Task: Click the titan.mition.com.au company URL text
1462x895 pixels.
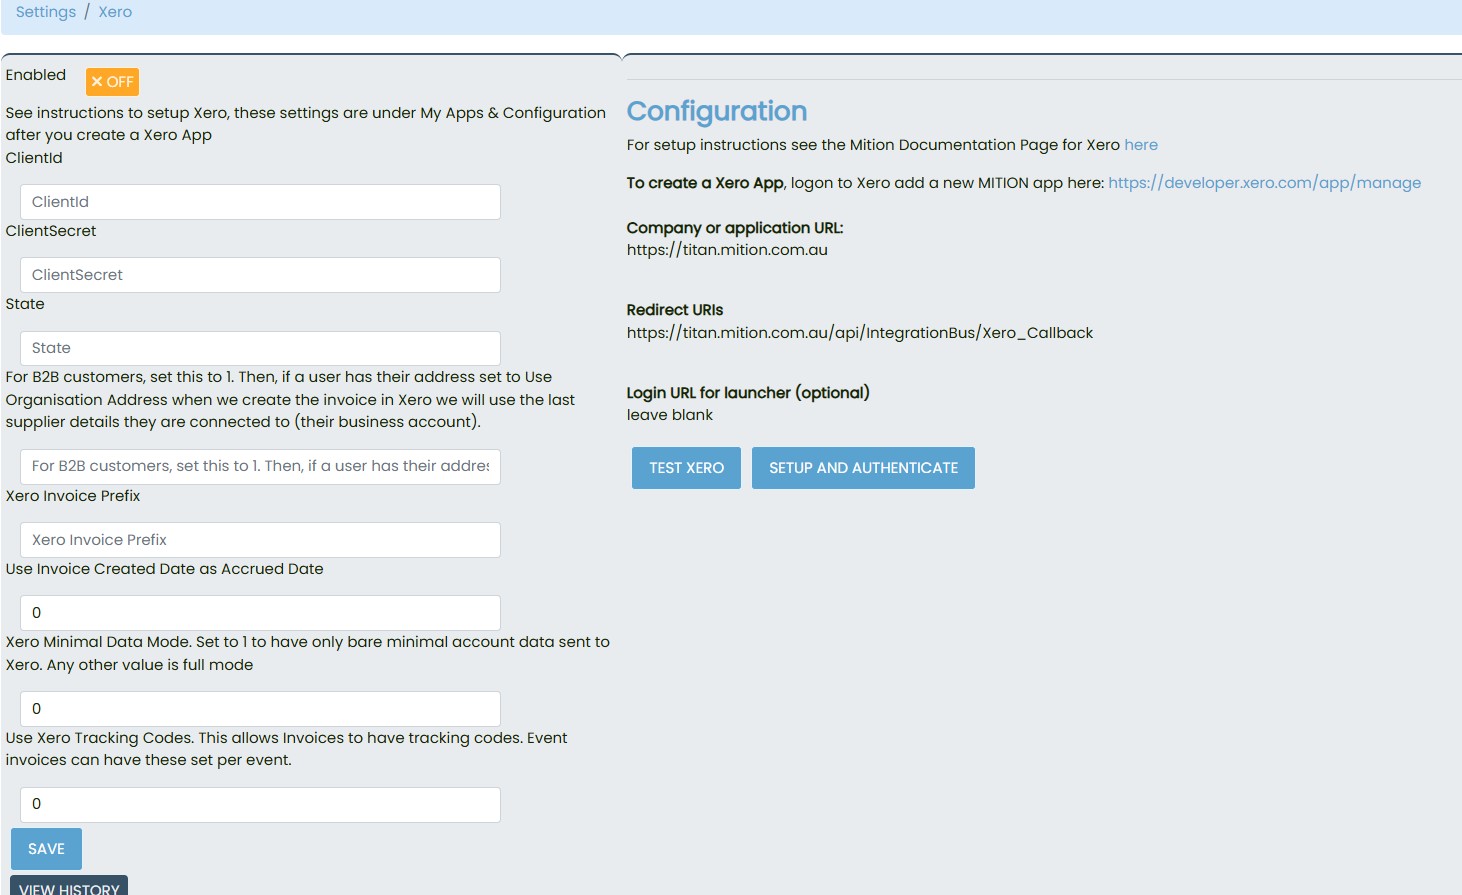Action: [x=727, y=250]
